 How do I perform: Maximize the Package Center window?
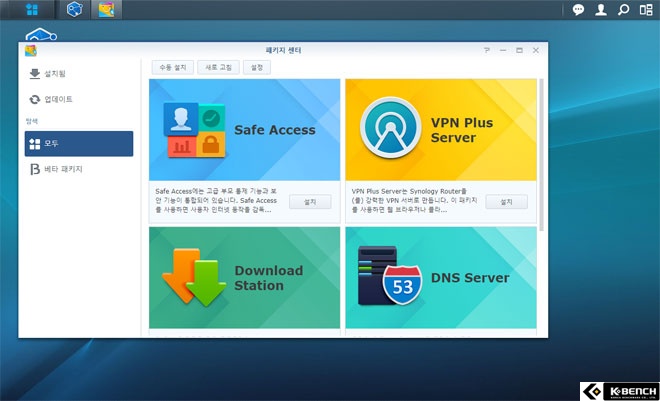tap(519, 50)
